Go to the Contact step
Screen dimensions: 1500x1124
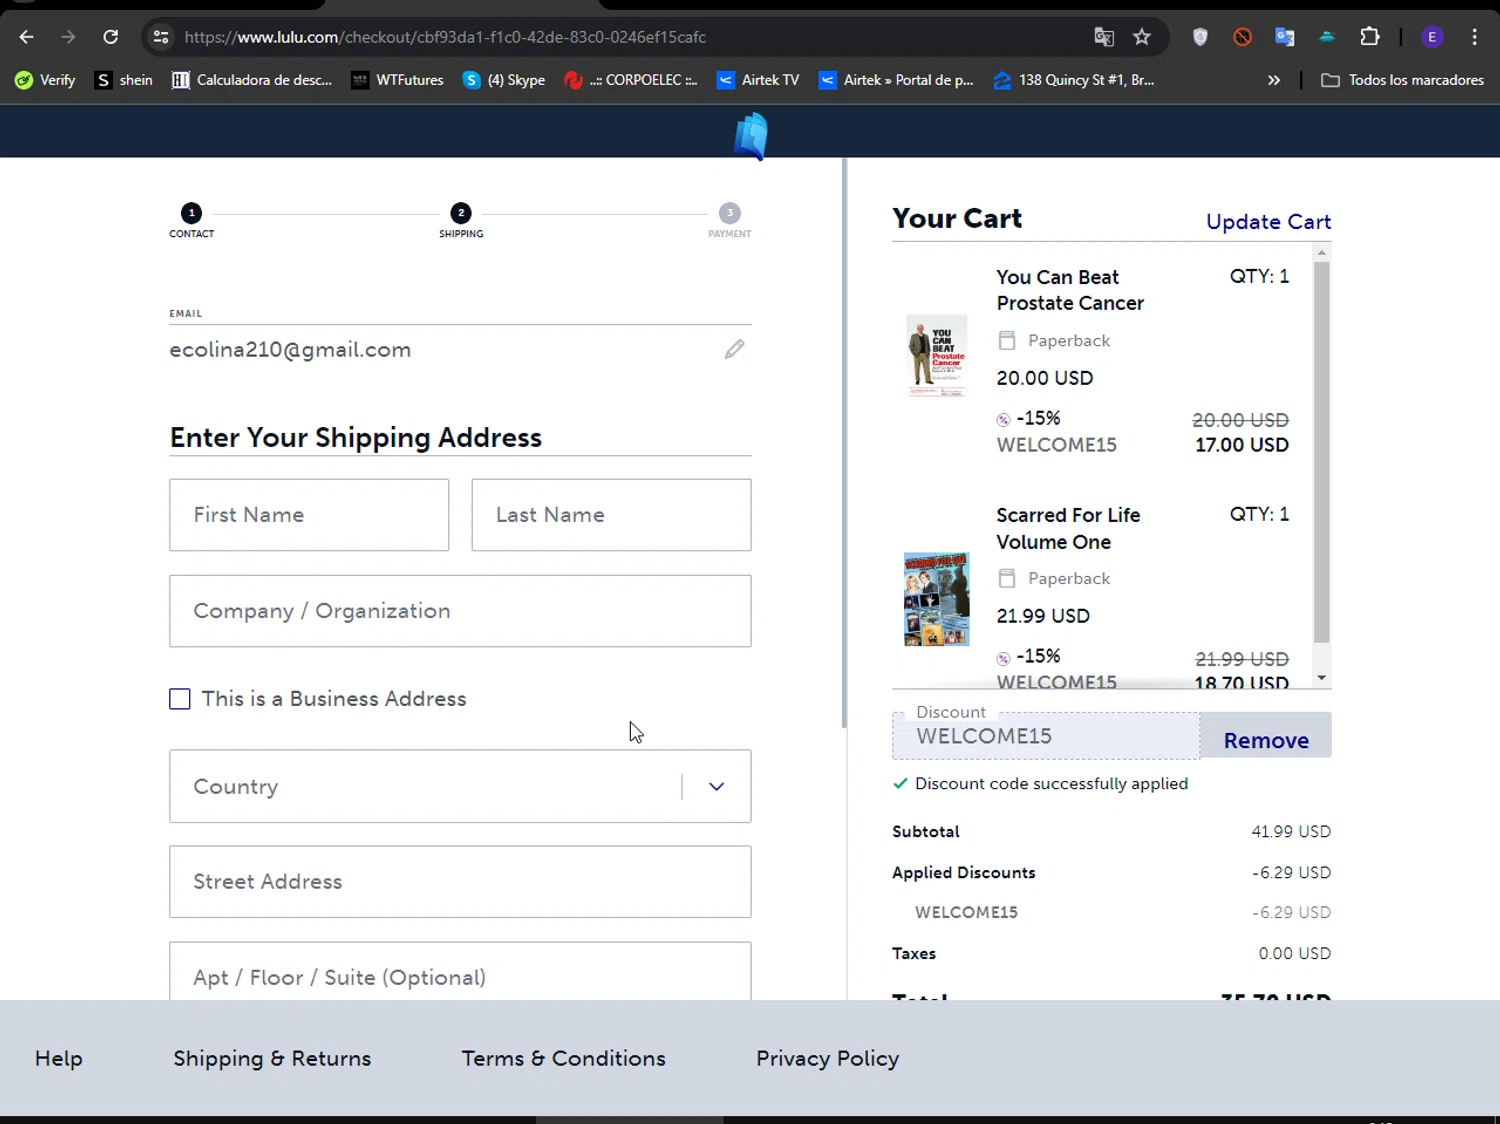191,220
